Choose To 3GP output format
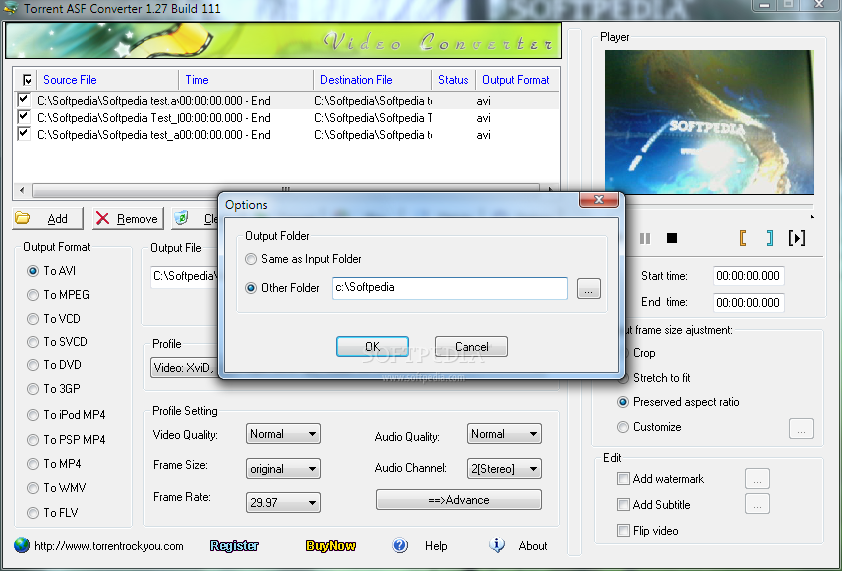 click(x=33, y=389)
